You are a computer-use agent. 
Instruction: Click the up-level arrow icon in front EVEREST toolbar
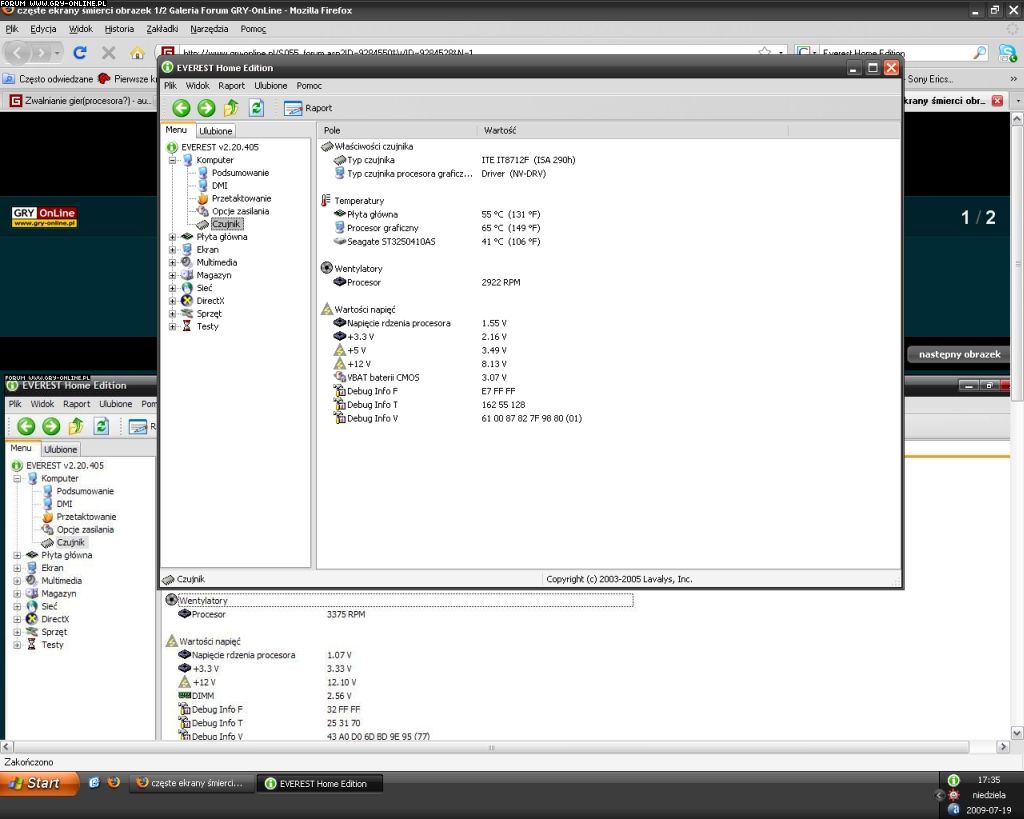(x=231, y=108)
